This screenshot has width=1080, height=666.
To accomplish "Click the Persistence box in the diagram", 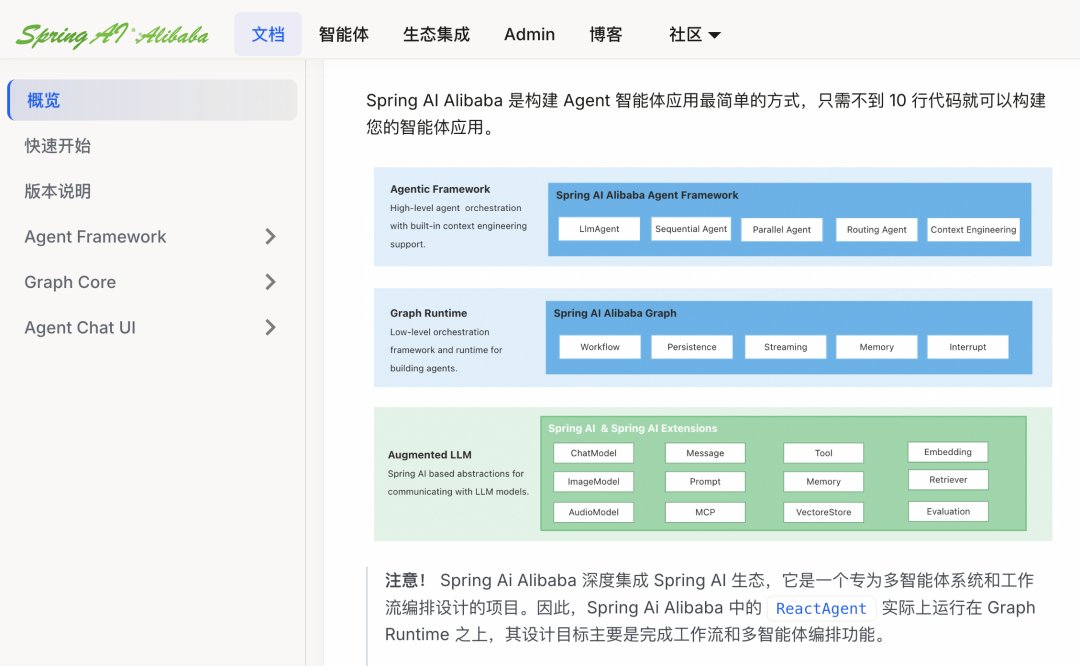I will (692, 346).
